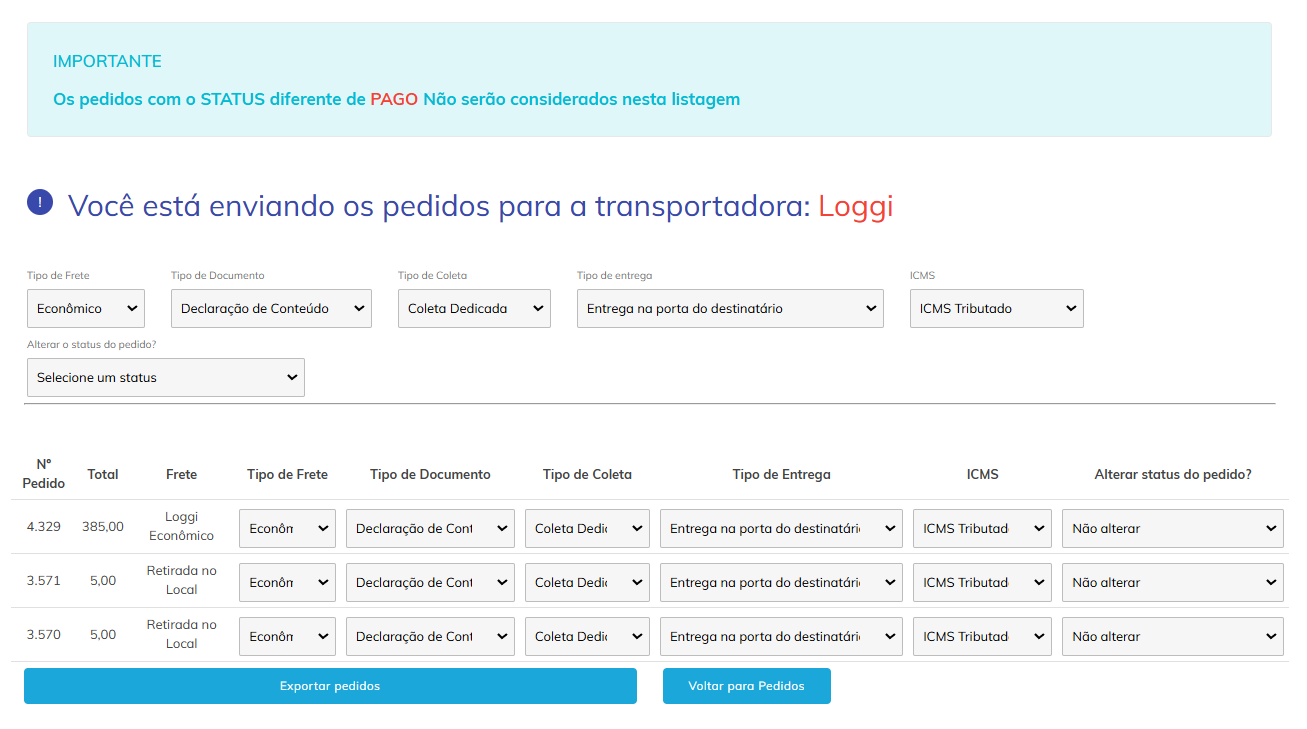Click the 'Tipo de Entrega' table column header
The image size is (1307, 729).
tap(781, 474)
